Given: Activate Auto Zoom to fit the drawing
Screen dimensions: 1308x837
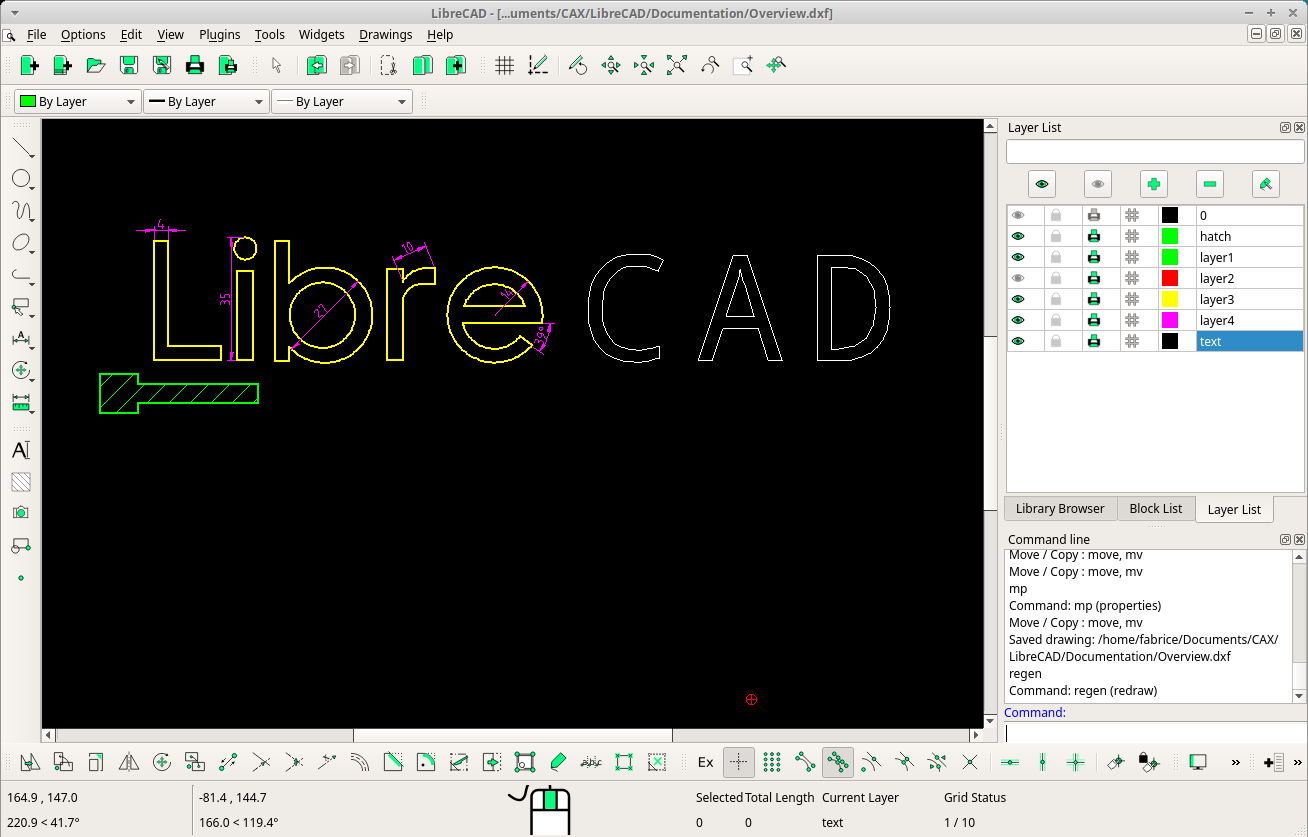Looking at the screenshot, I should [x=677, y=65].
